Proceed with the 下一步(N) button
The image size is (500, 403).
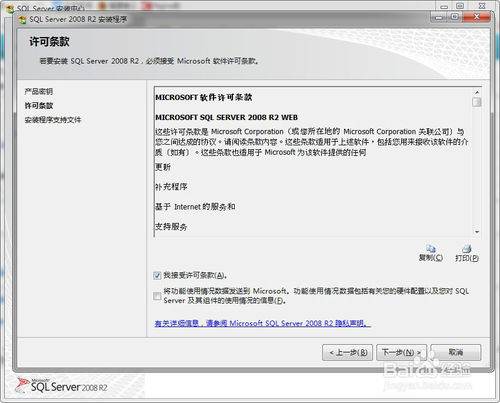pos(401,352)
